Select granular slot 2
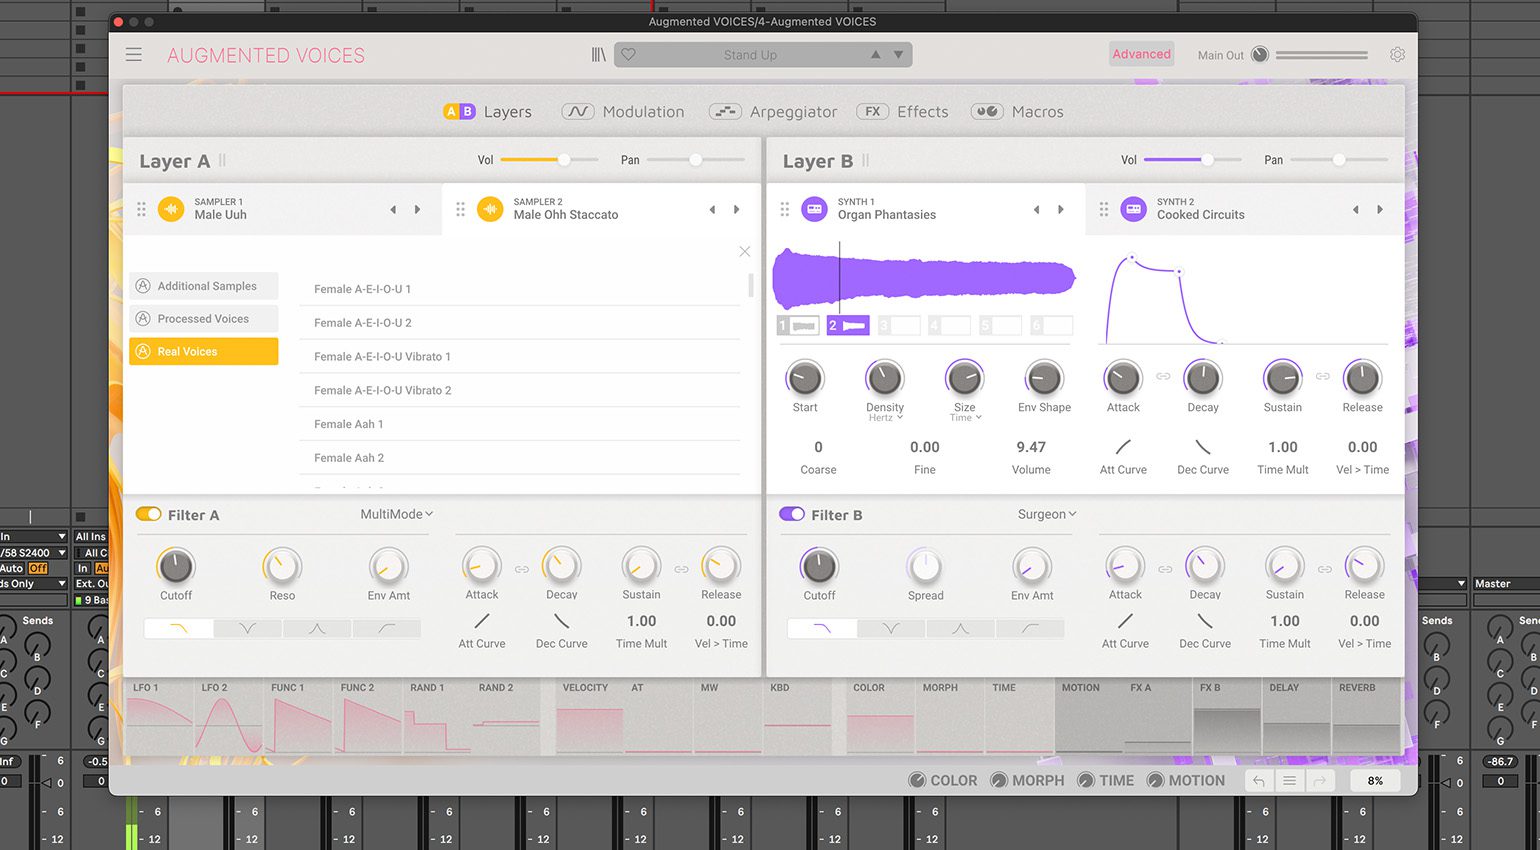 point(848,326)
